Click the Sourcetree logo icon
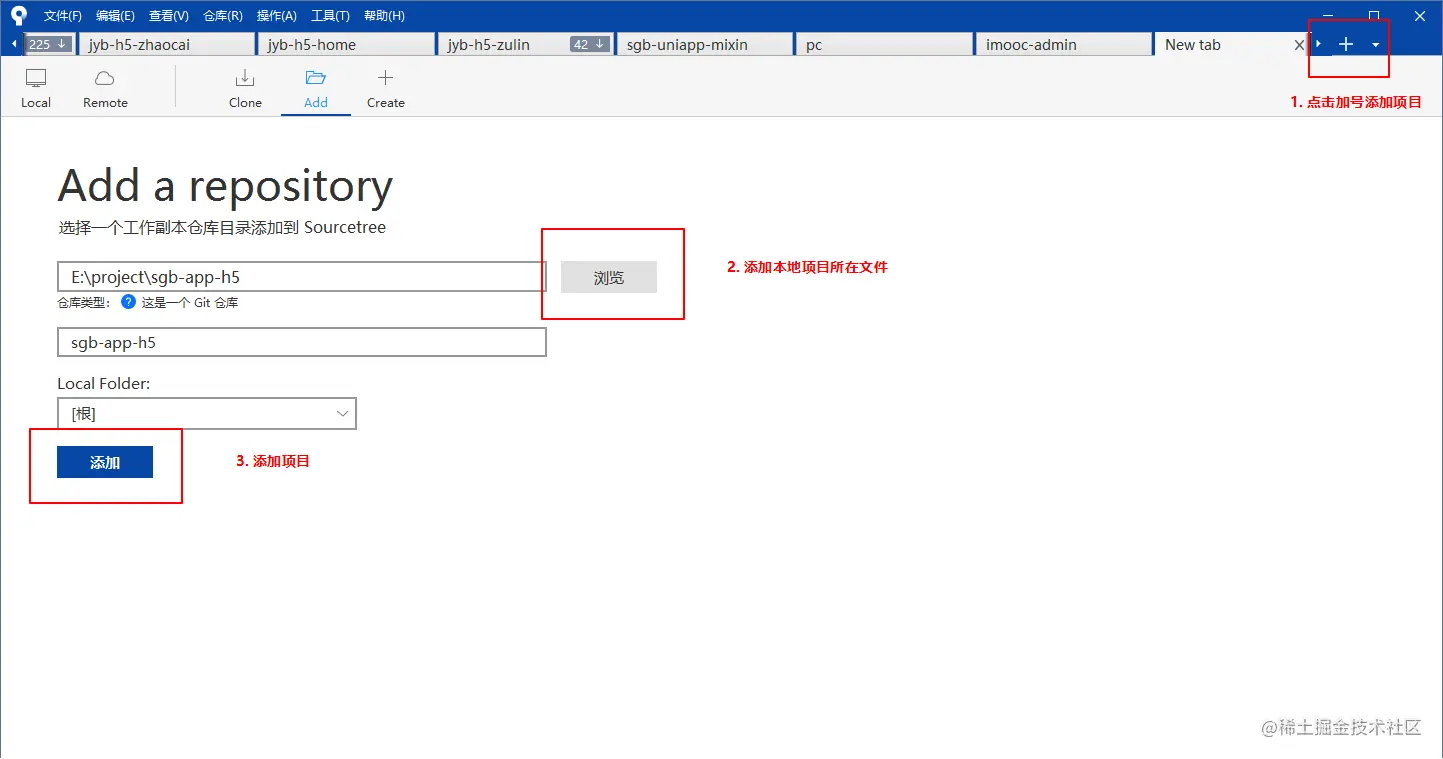 [18, 15]
